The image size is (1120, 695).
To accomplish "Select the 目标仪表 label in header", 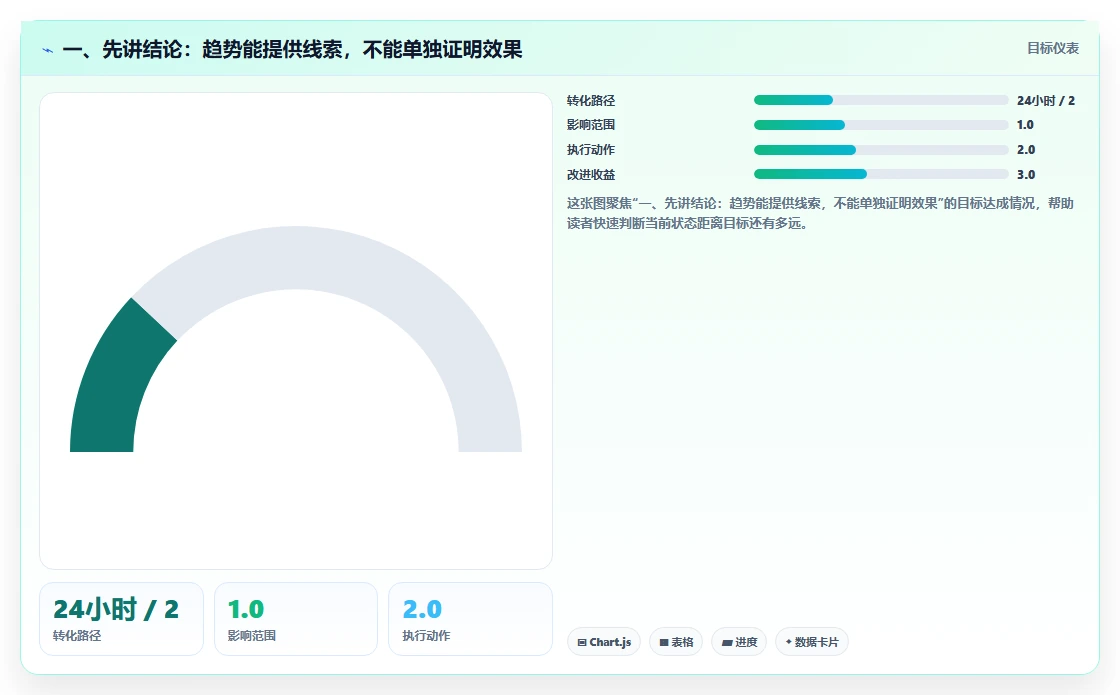I will coord(1053,48).
